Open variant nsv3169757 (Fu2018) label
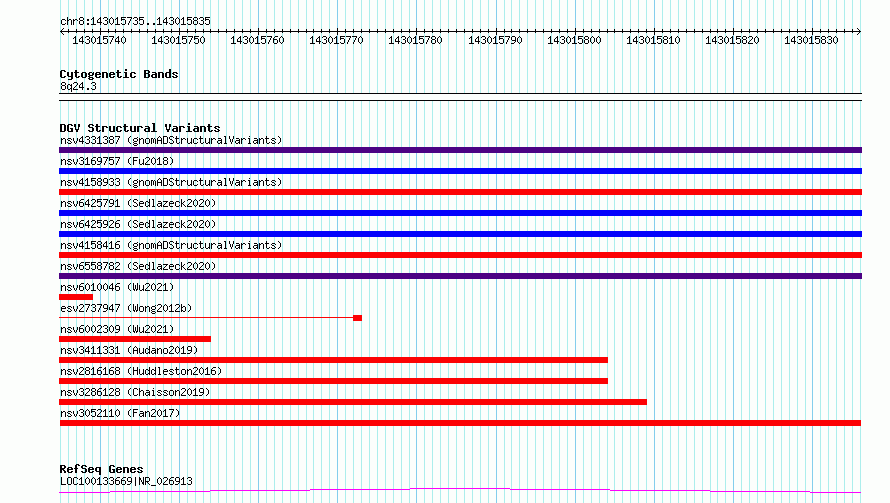Screen dimensions: 890x503 click(x=117, y=161)
